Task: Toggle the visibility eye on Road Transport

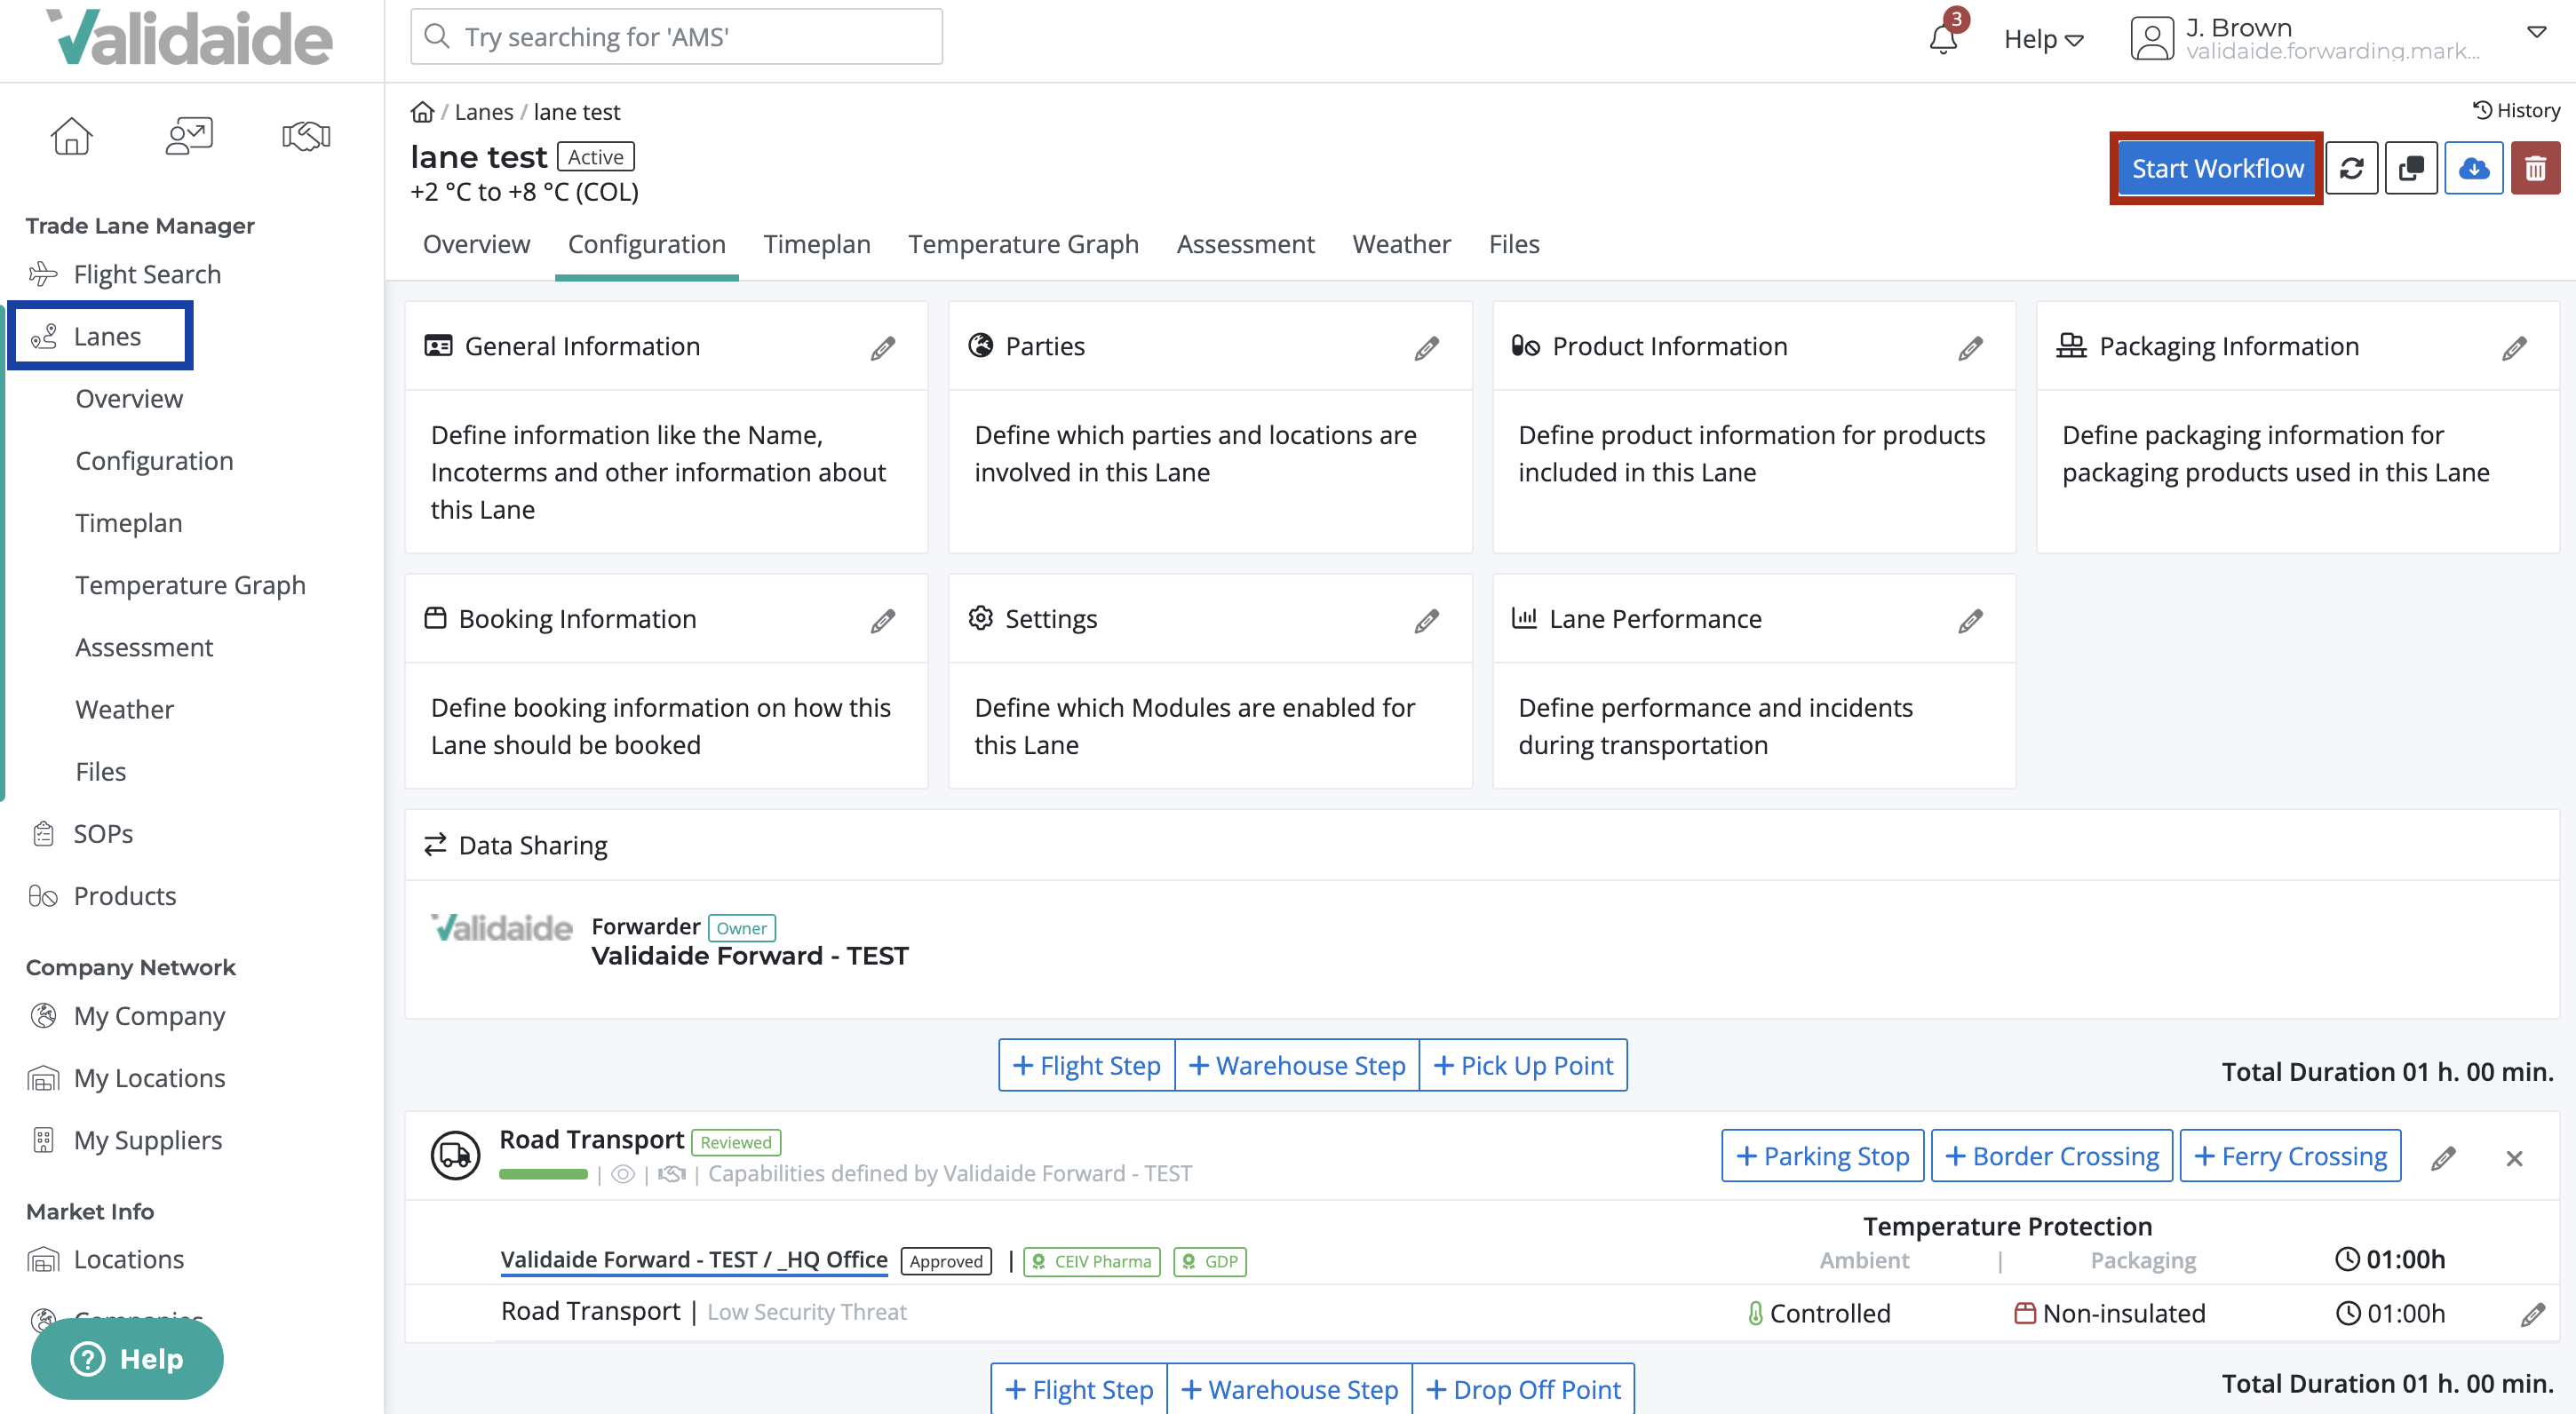Action: point(623,1174)
